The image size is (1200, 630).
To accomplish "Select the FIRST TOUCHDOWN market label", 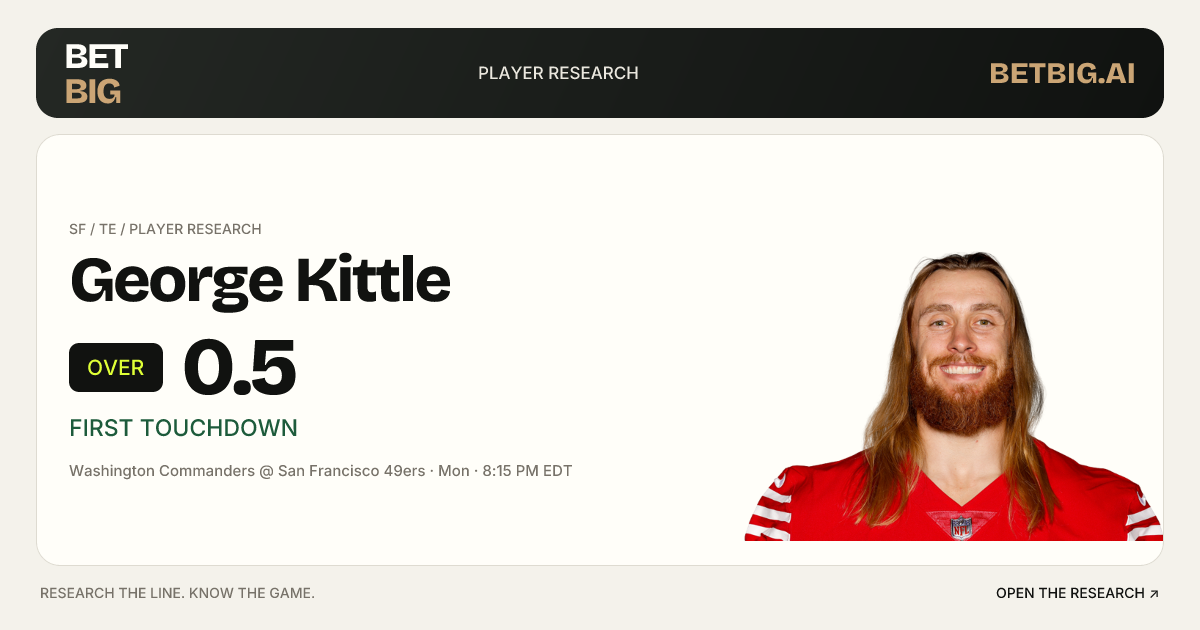I will click(x=183, y=428).
